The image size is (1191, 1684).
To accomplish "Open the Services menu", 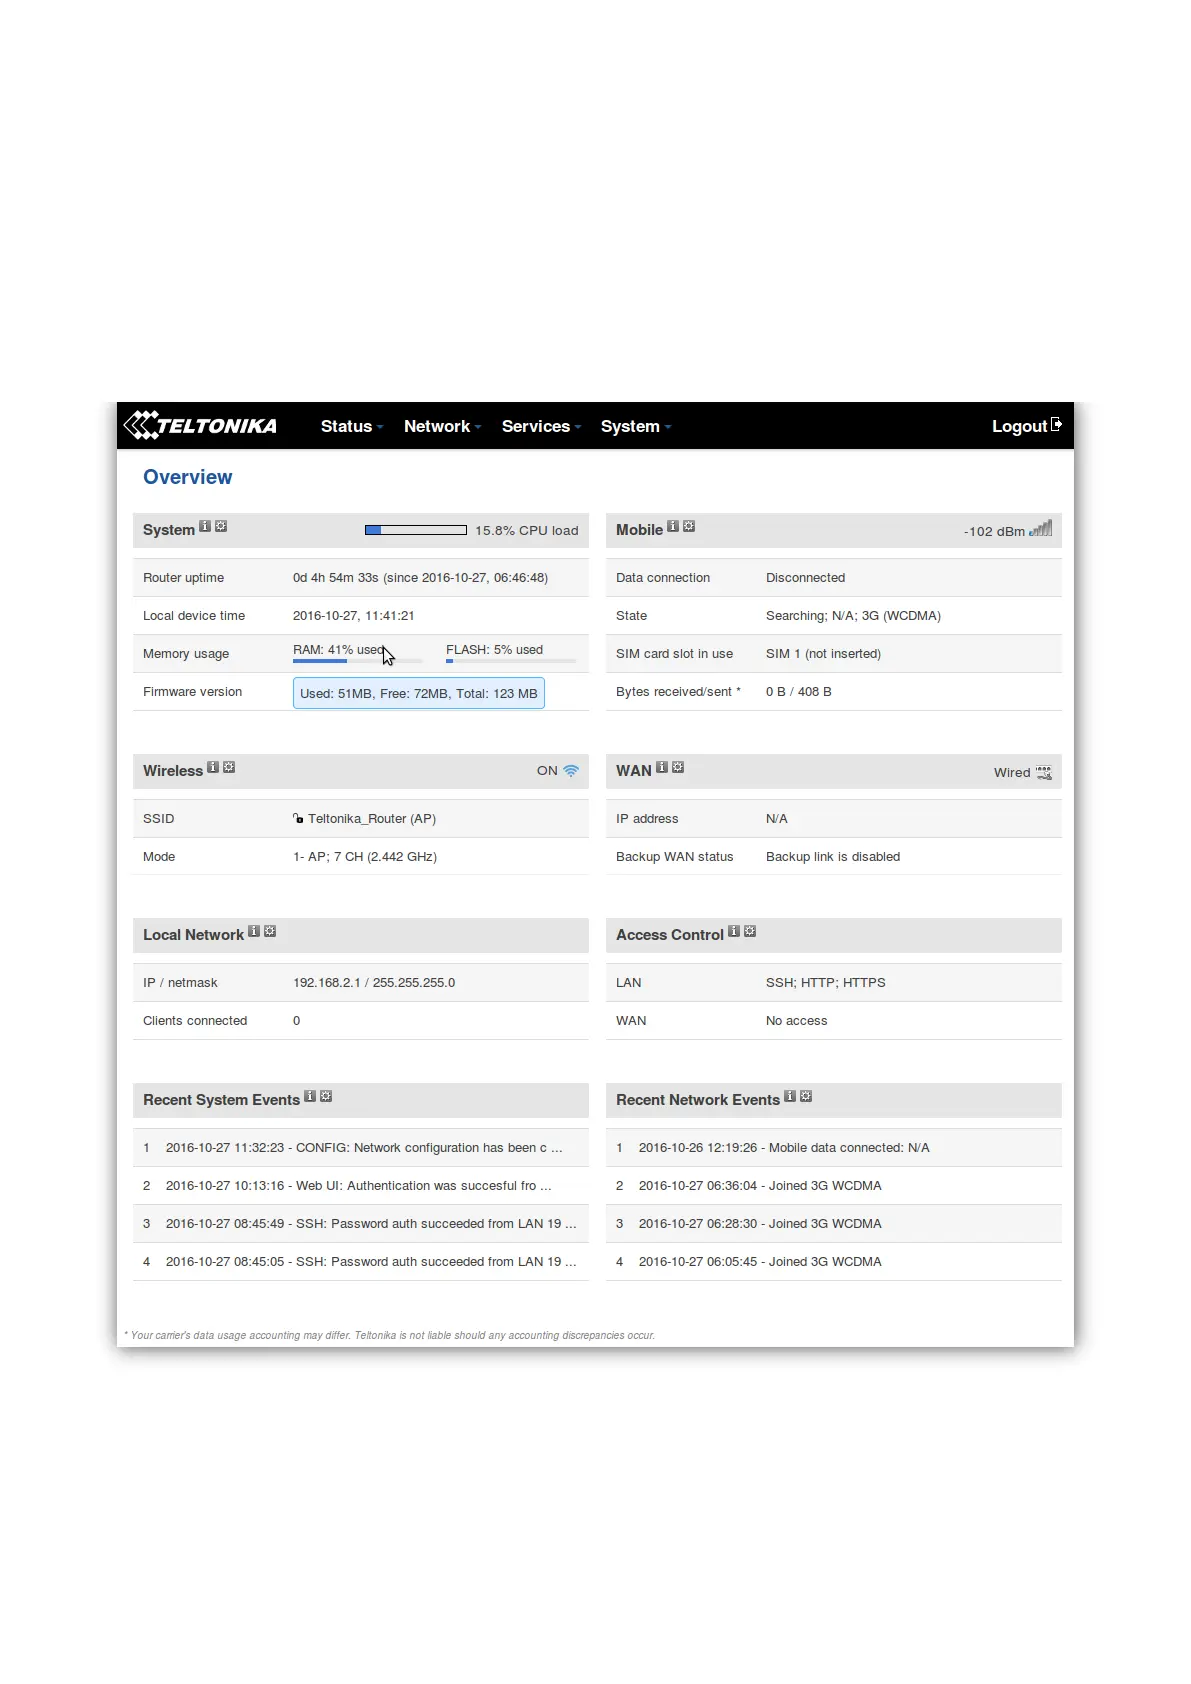I will tap(541, 427).
